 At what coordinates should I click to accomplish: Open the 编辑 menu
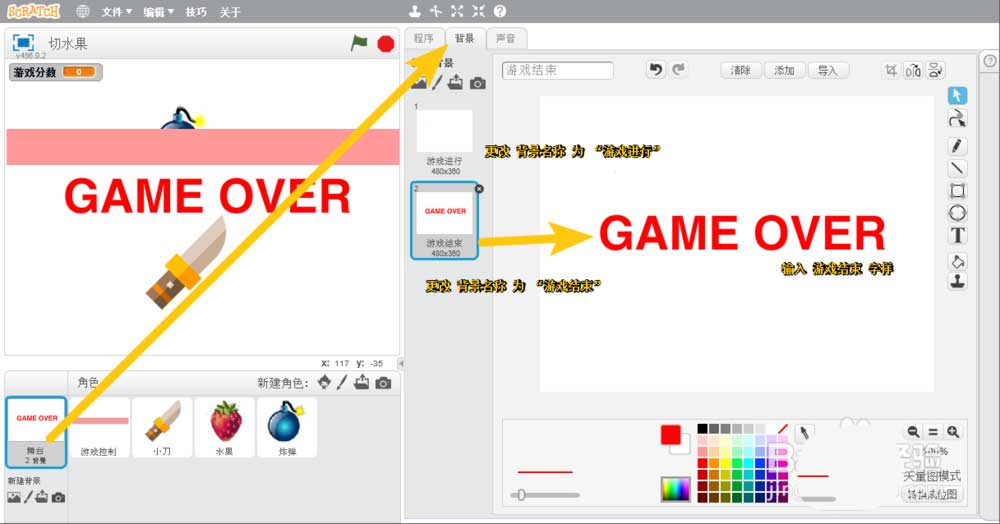pos(158,12)
